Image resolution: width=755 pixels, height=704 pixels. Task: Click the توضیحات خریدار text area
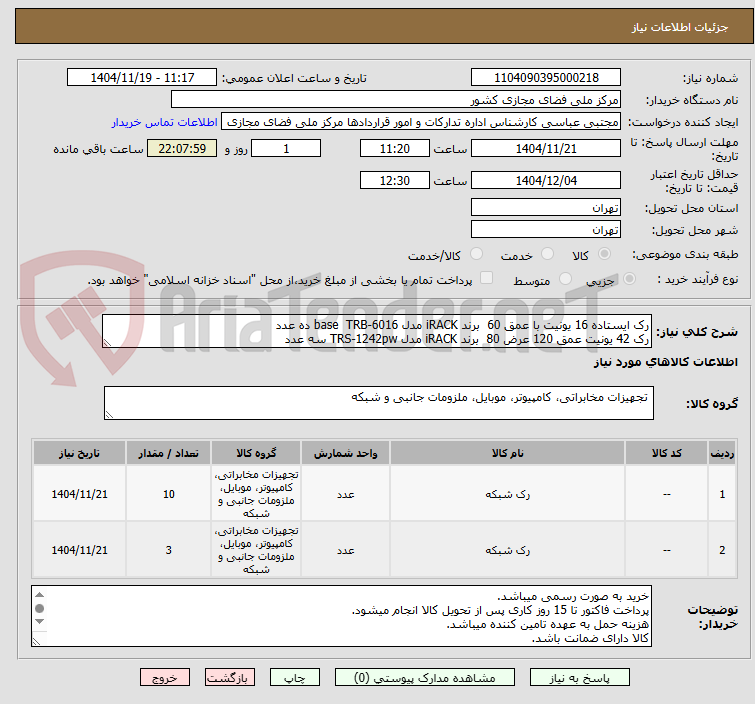(341, 616)
